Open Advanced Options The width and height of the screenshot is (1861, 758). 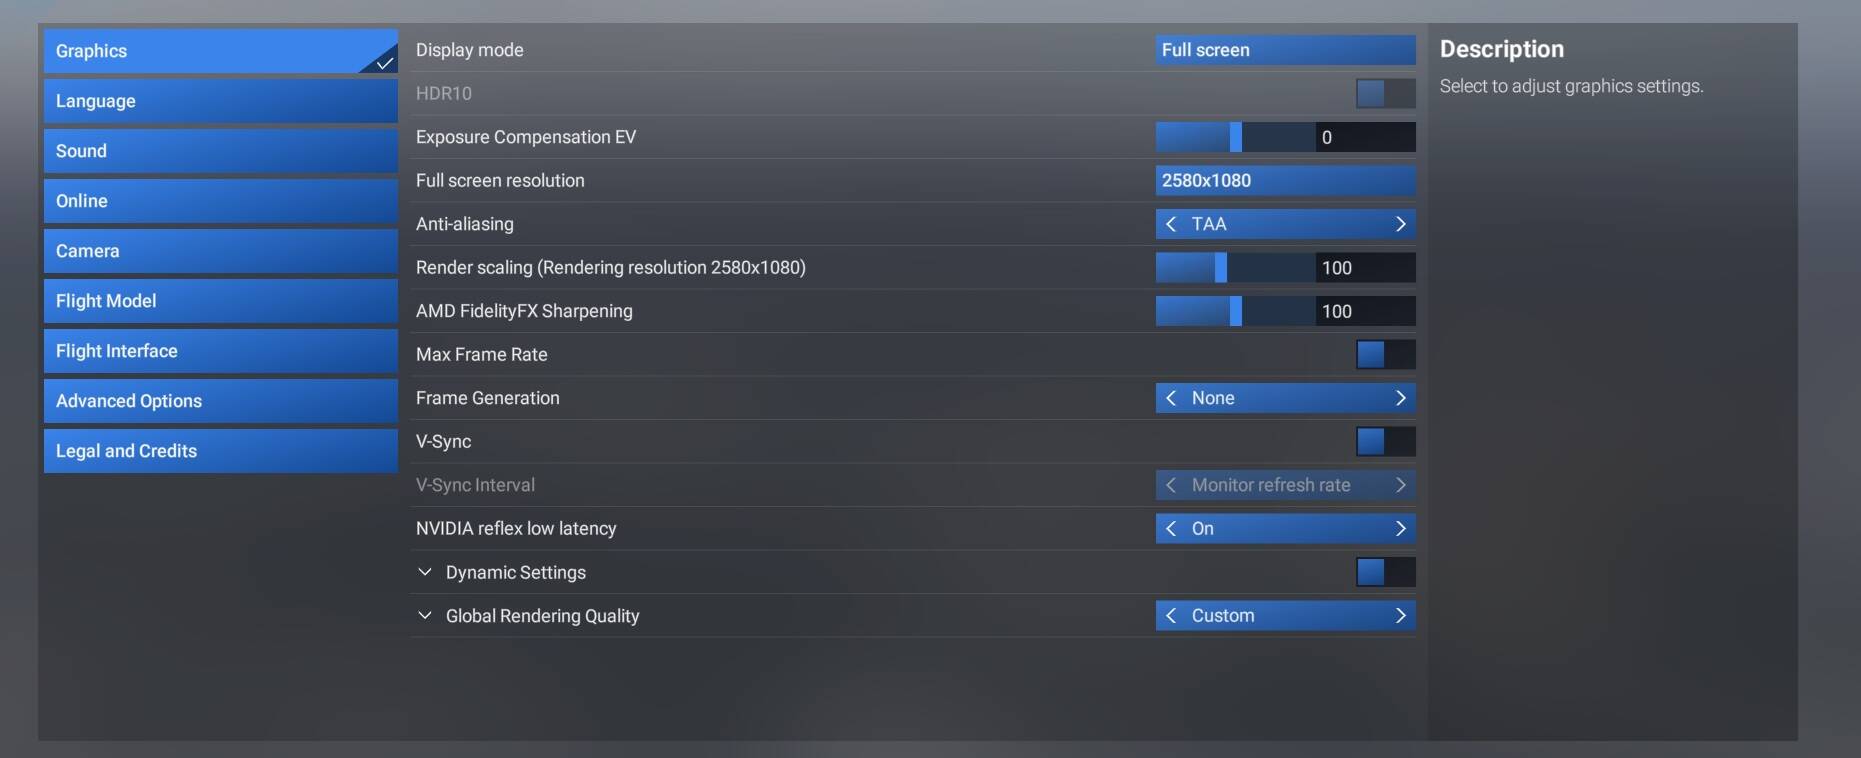point(220,401)
